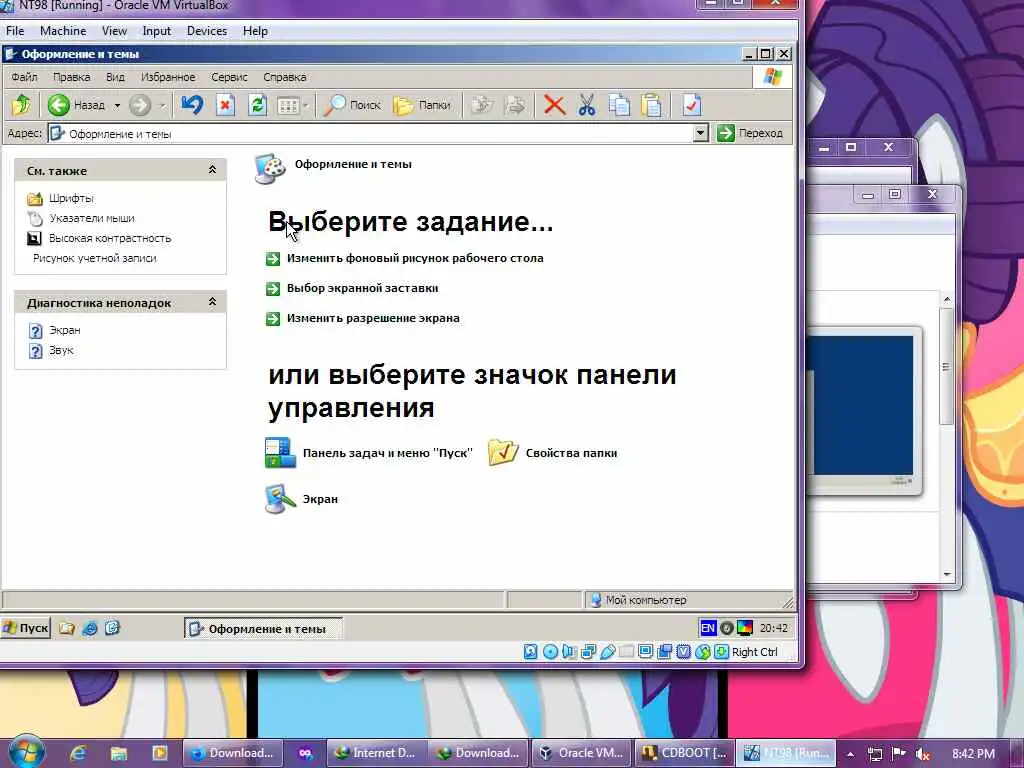Click Изменить фоновый рисунок рабочего стола
1024x768 pixels.
coord(405,258)
